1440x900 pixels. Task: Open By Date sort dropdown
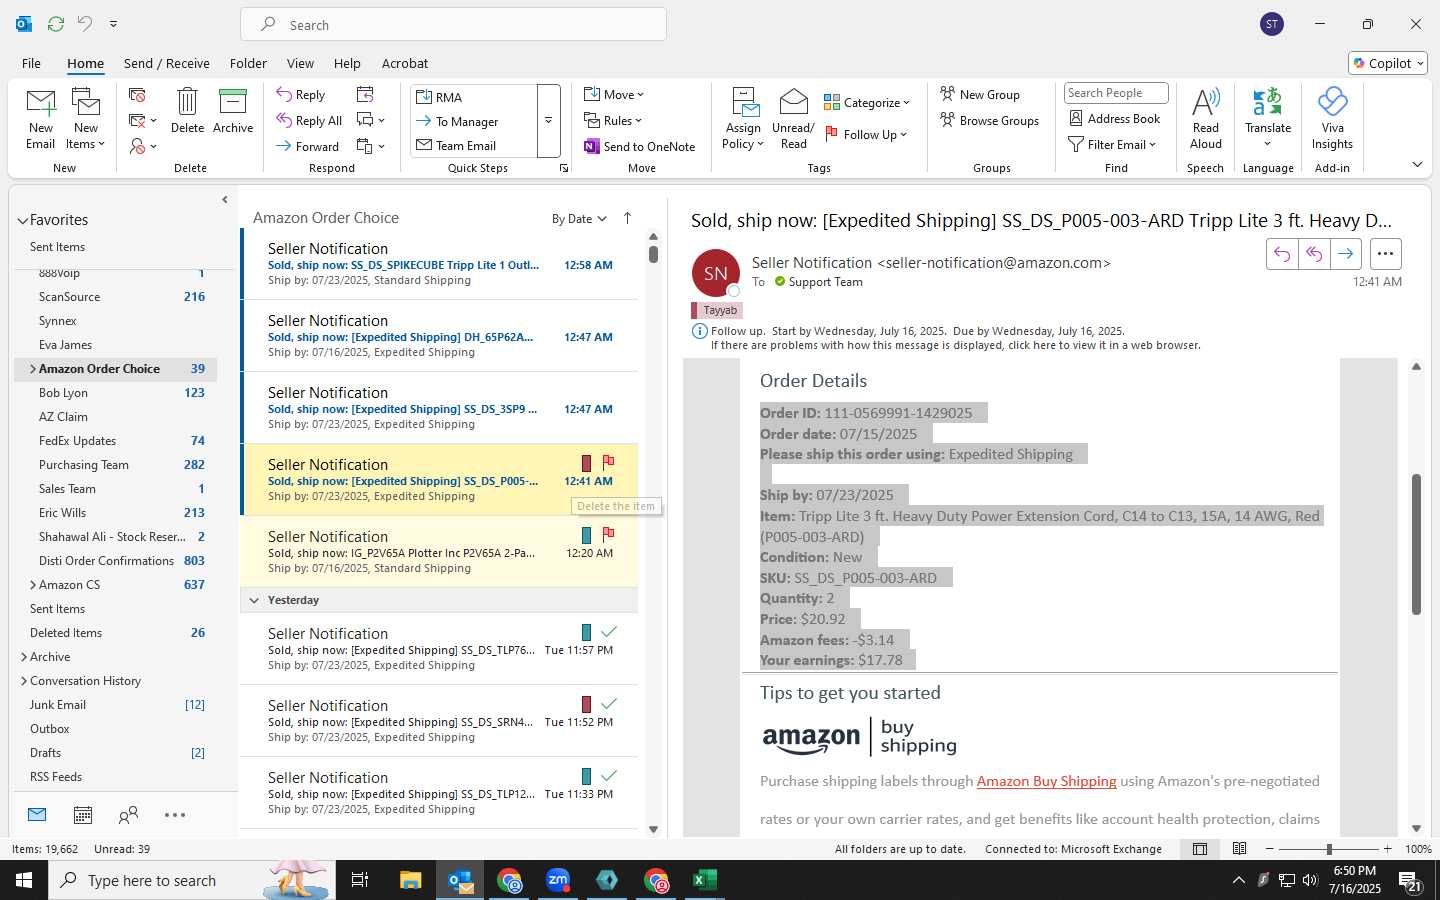(579, 219)
